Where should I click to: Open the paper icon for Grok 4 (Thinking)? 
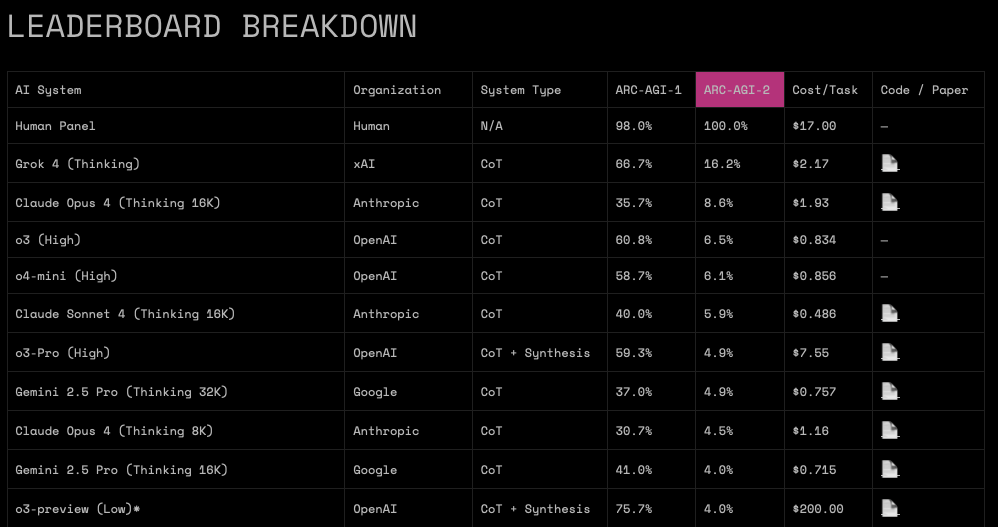coord(889,164)
